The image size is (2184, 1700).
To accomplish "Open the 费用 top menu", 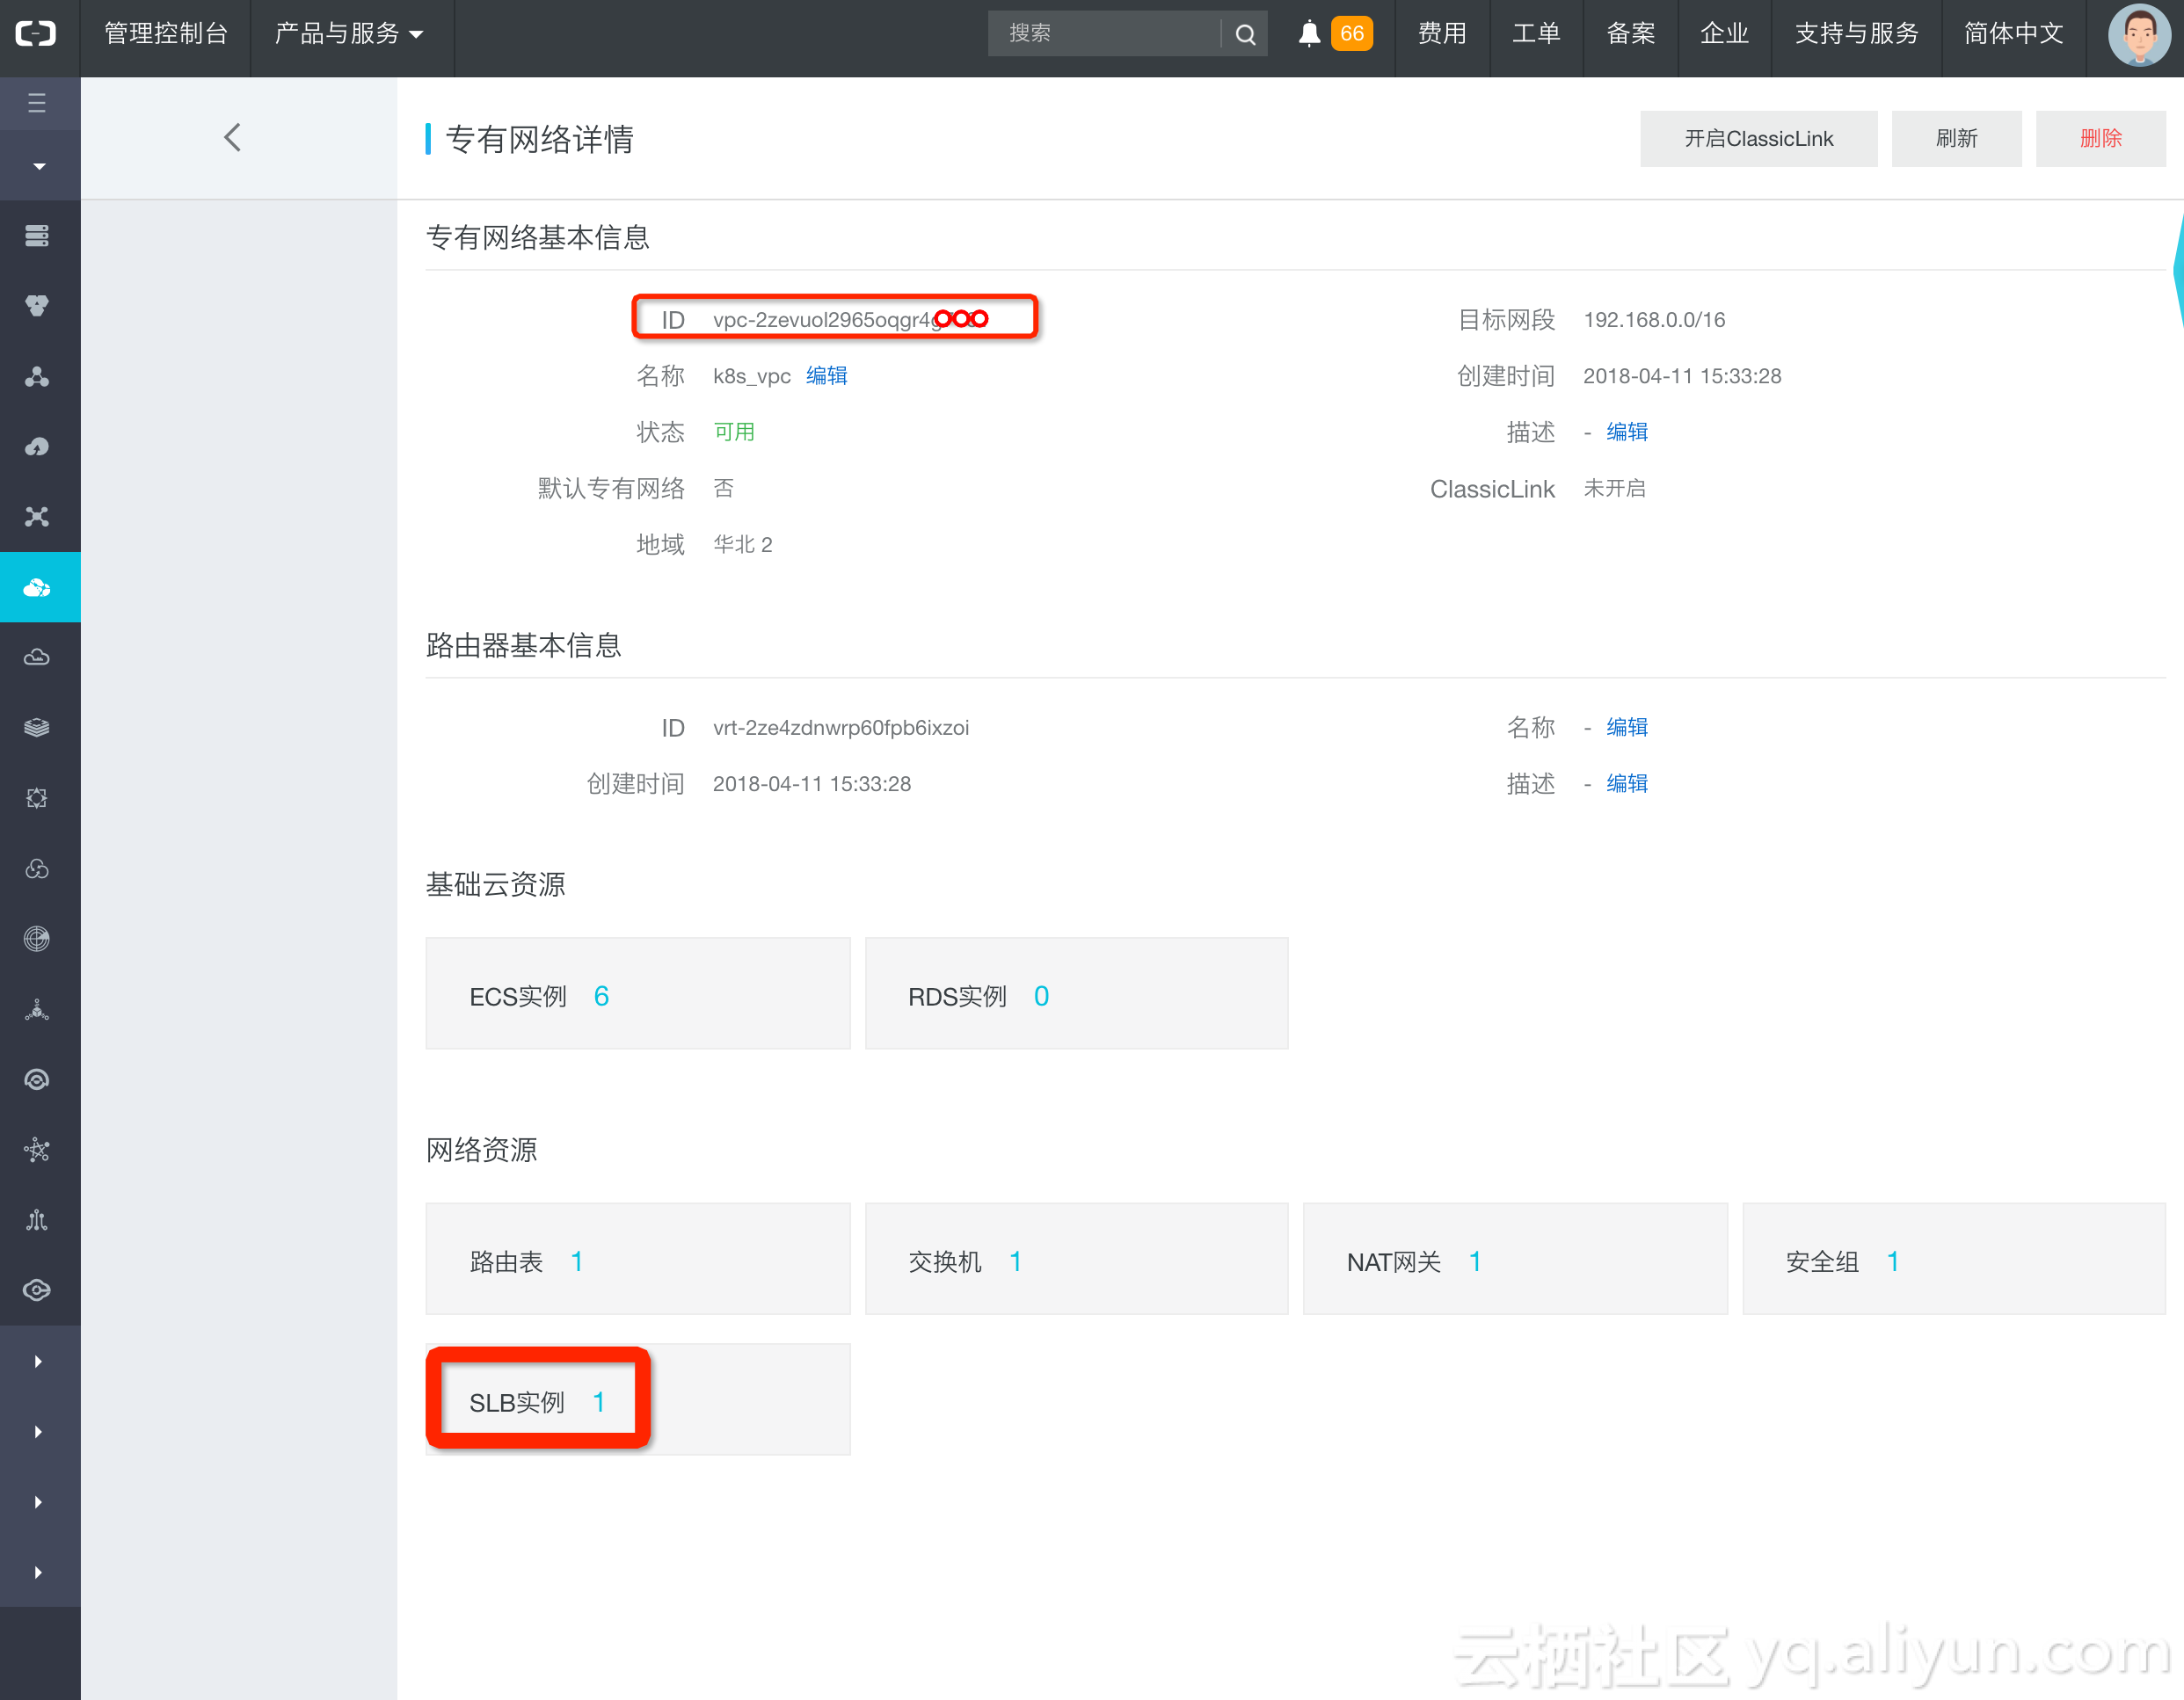I will coord(1441,34).
